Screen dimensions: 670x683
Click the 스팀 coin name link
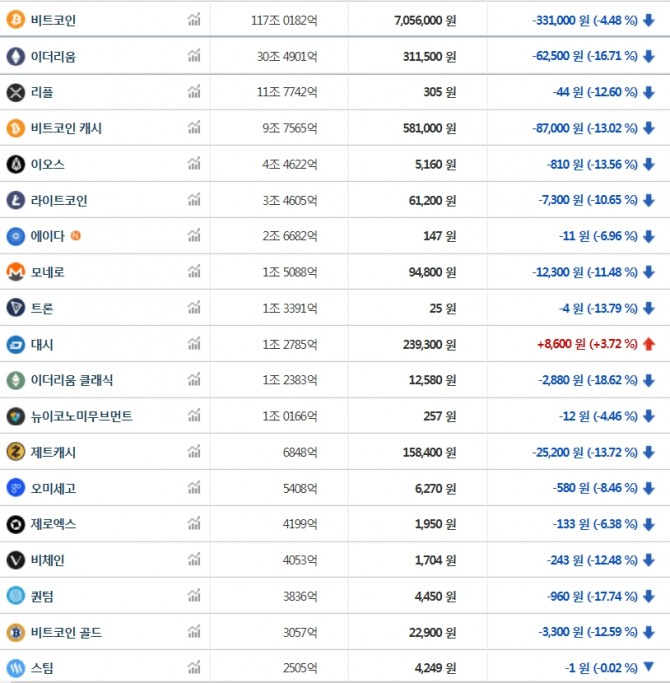[42, 668]
